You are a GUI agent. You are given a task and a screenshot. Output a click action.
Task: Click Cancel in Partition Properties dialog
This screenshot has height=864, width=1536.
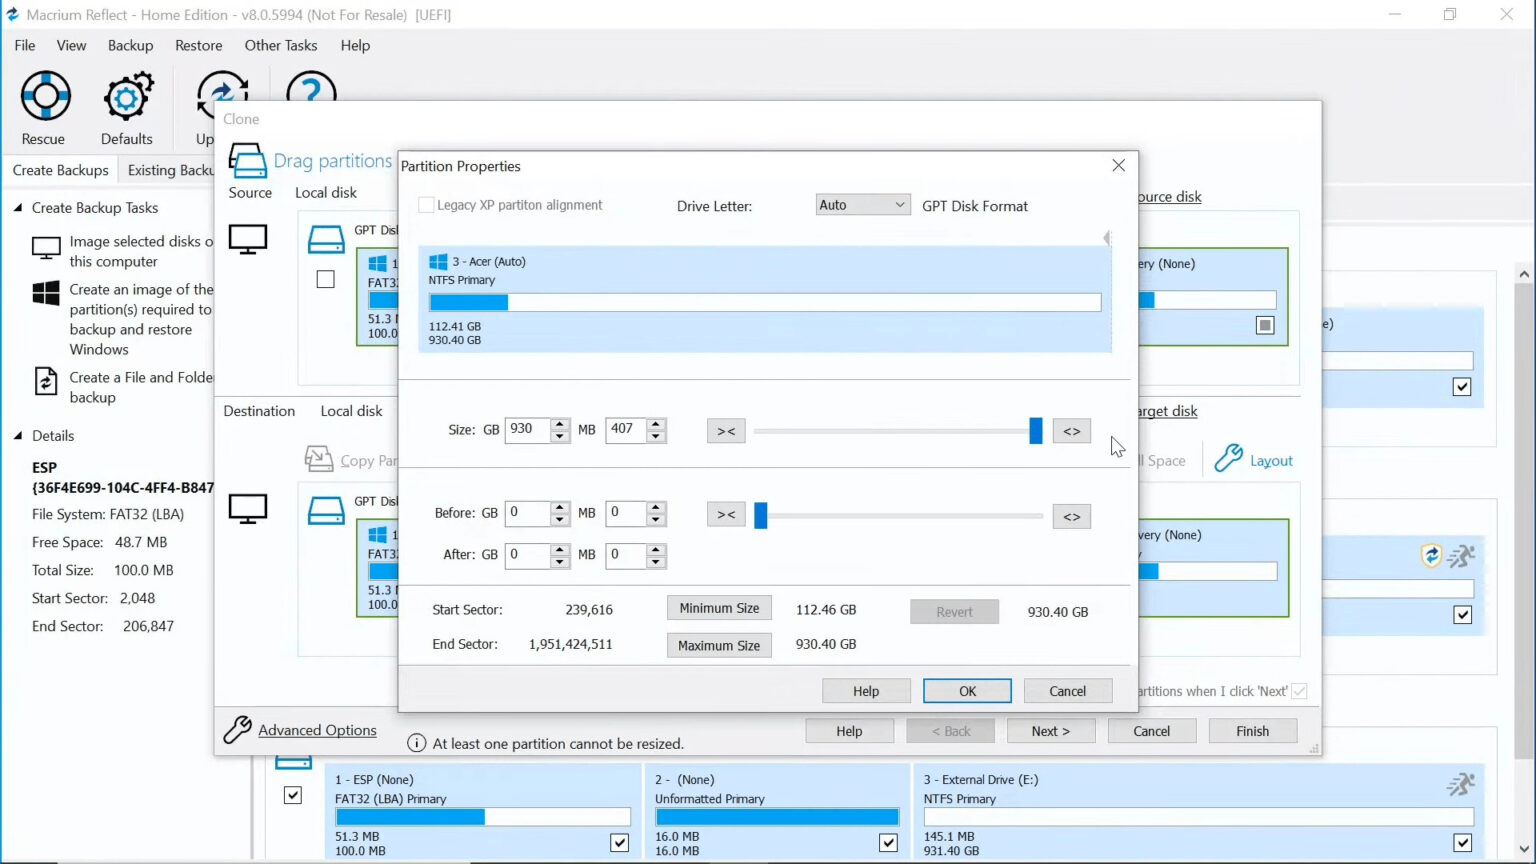coord(1067,691)
